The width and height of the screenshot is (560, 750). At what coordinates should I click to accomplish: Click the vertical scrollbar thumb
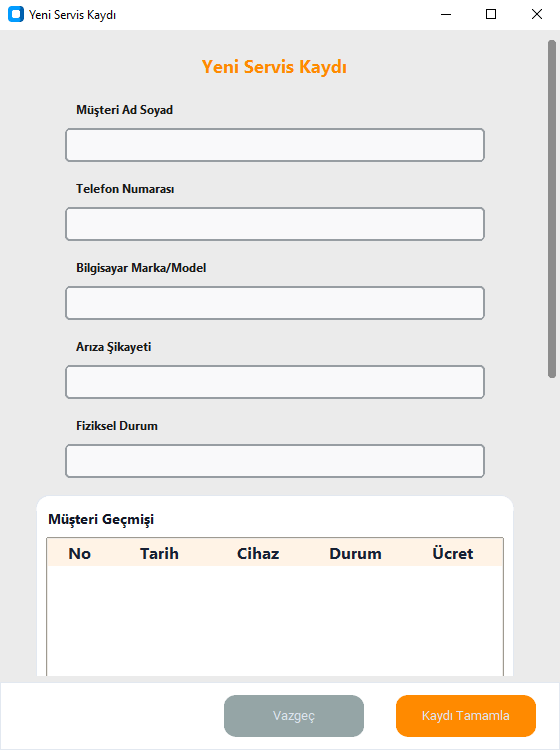coord(551,209)
